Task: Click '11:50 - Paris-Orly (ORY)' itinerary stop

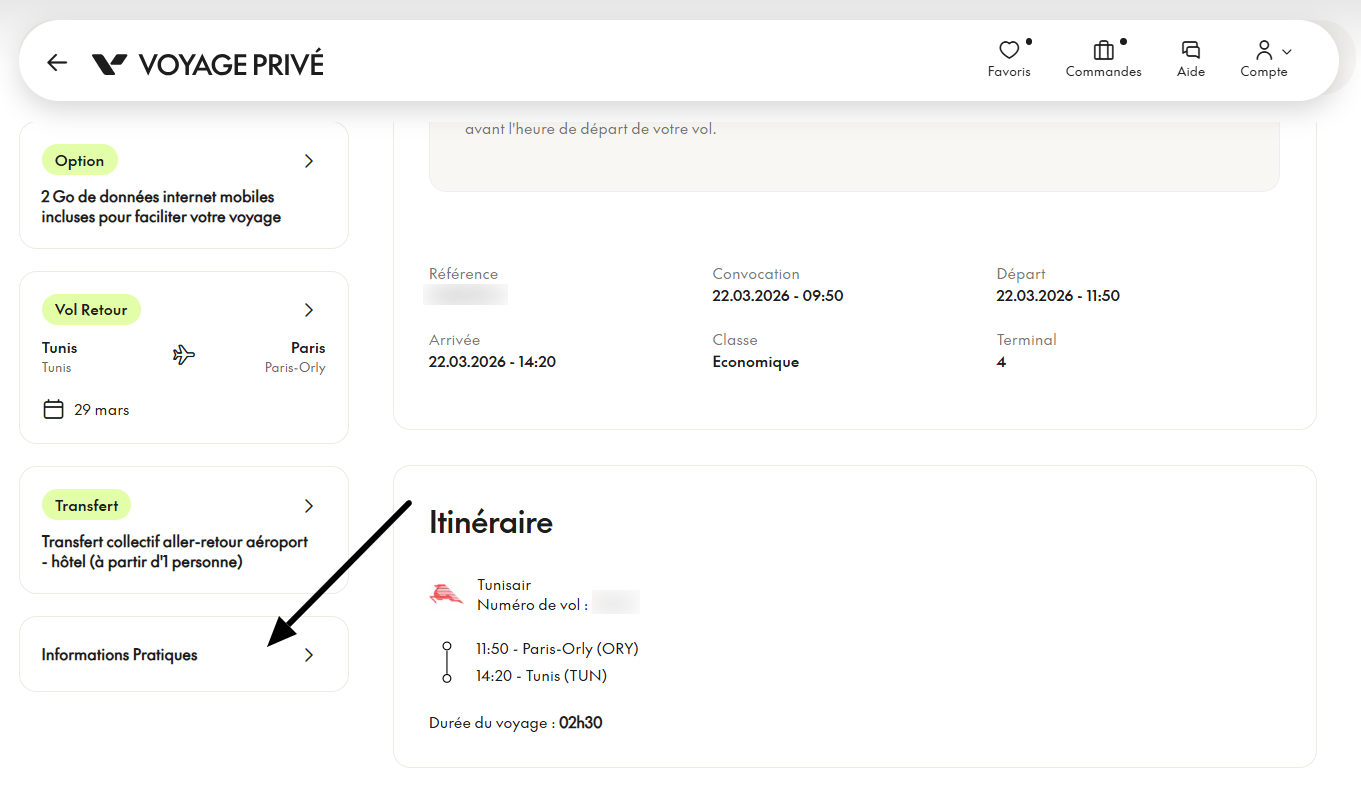Action: pyautogui.click(x=557, y=649)
